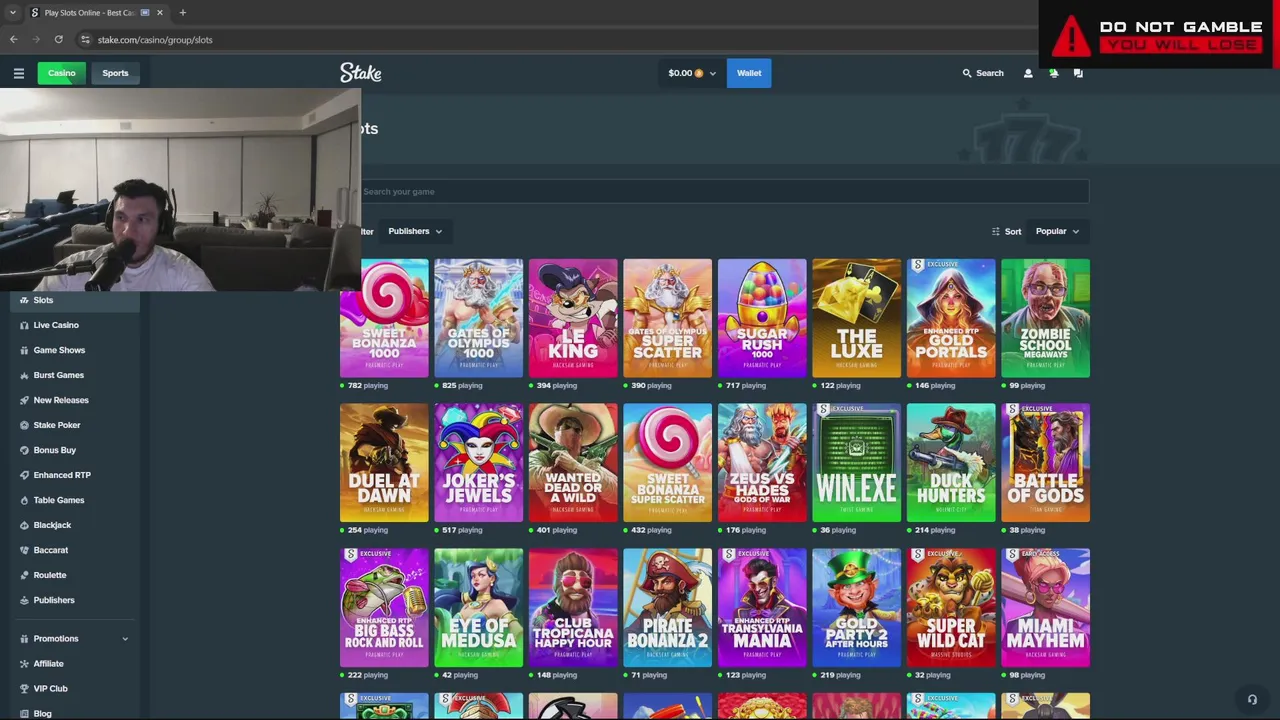Open Gates of Olympus 1000 thumbnail
The image size is (1280, 720).
point(478,318)
